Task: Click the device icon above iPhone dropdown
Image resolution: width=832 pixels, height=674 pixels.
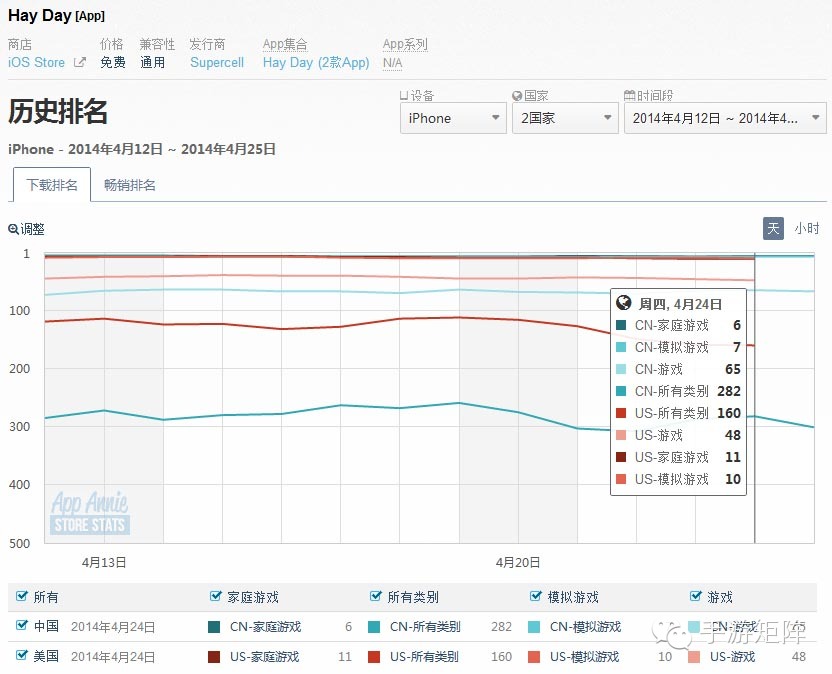Action: 404,96
